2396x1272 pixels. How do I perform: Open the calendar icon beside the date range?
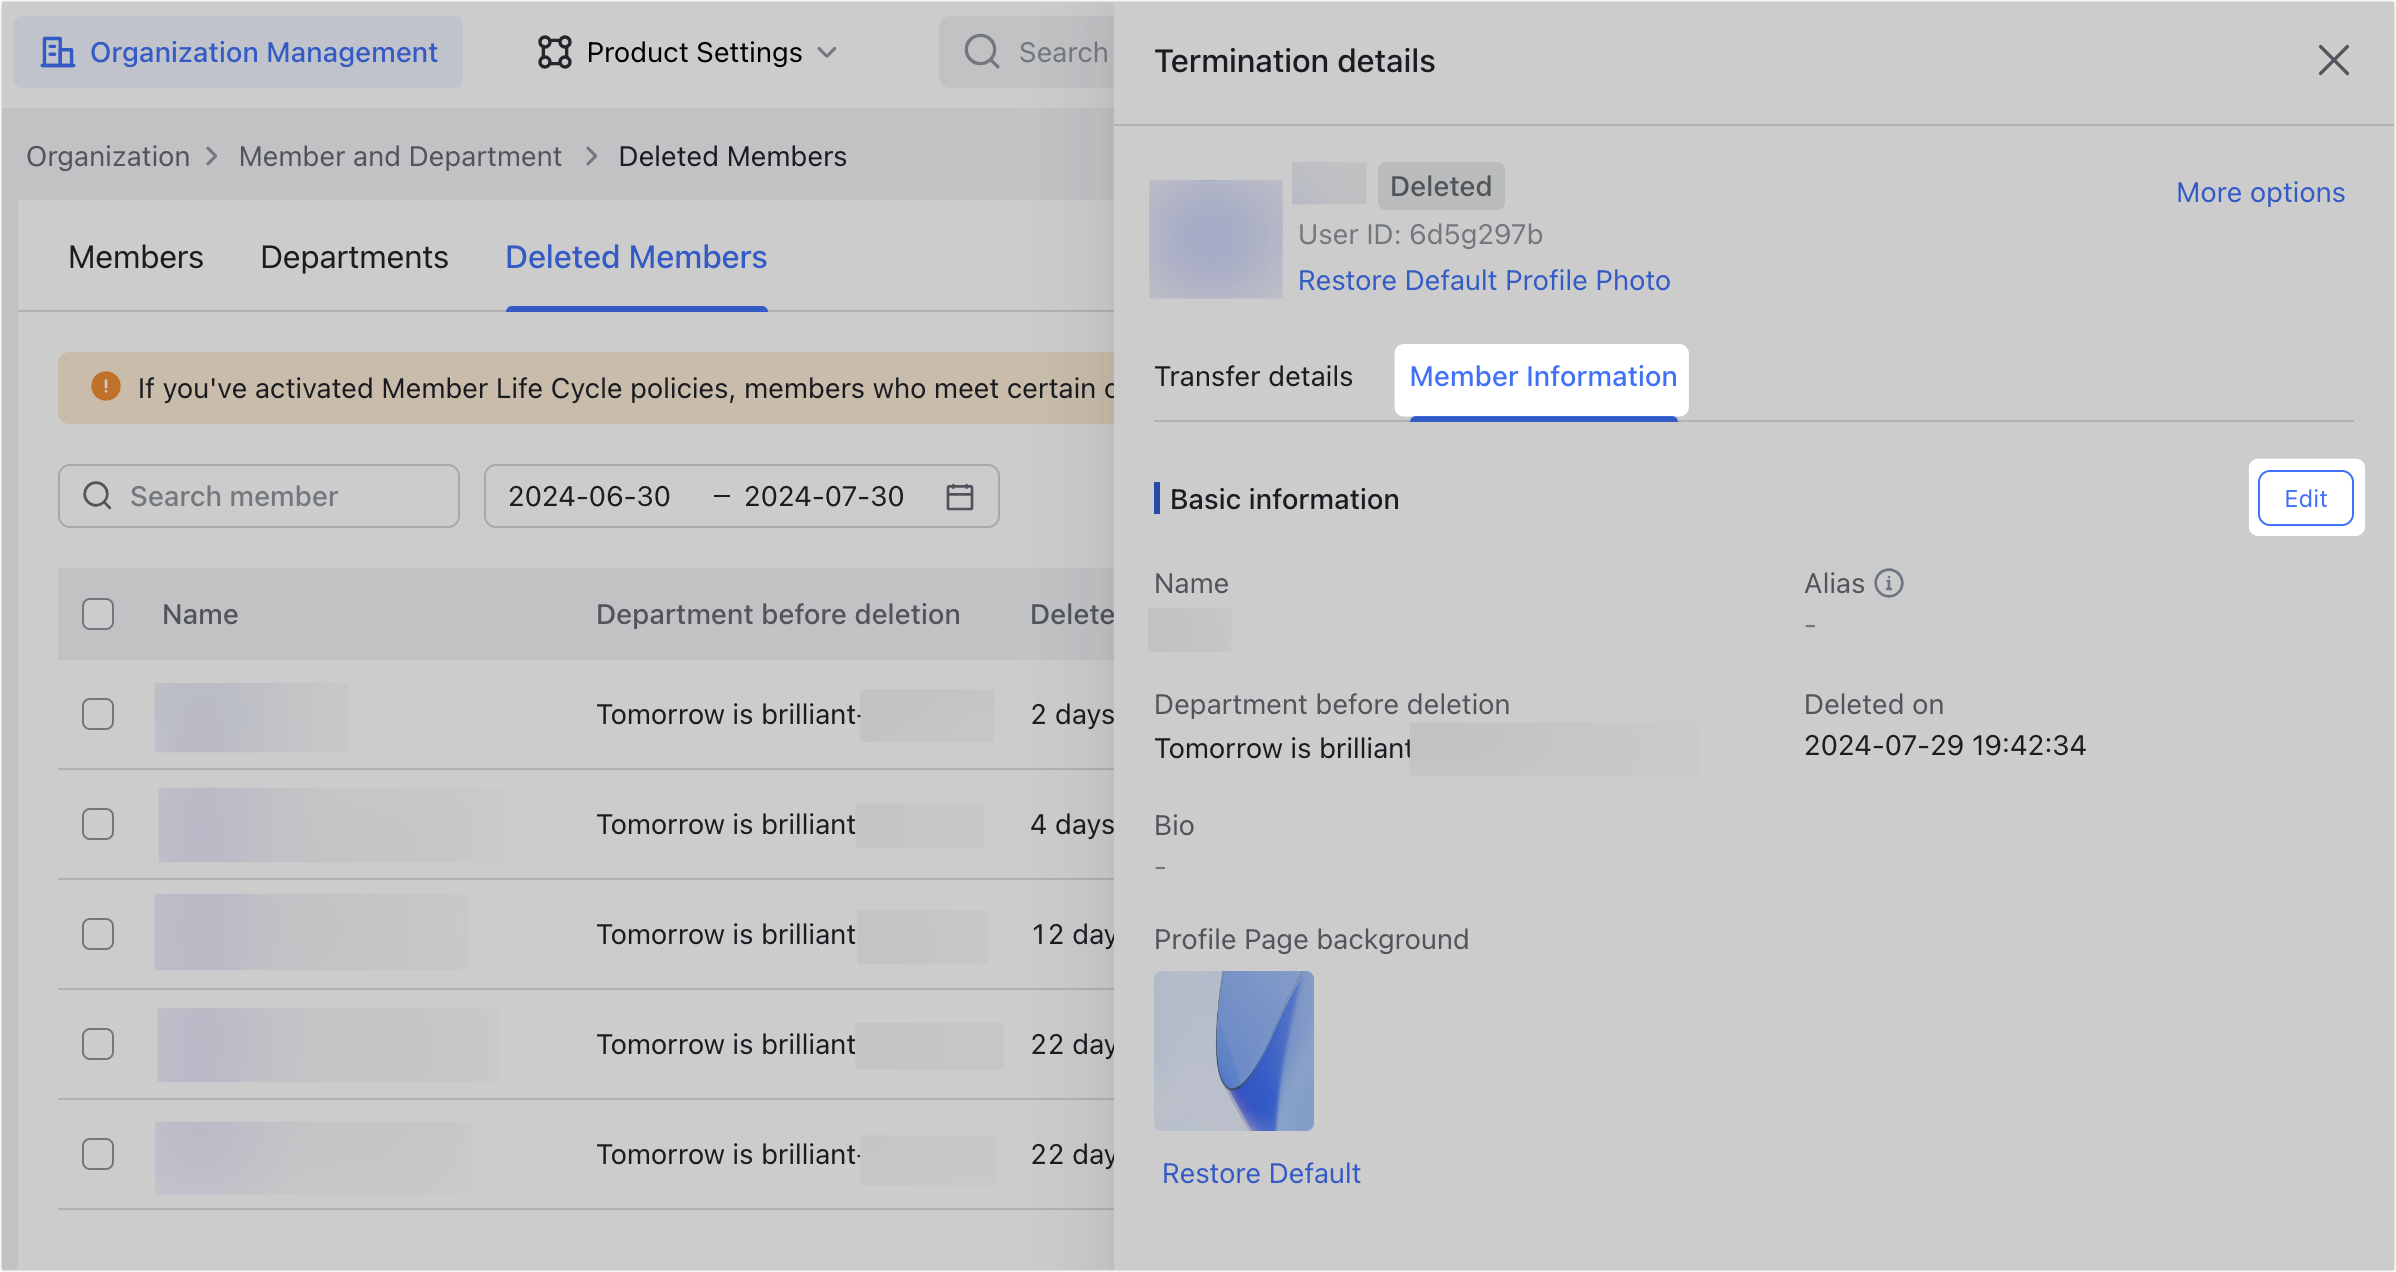tap(959, 496)
